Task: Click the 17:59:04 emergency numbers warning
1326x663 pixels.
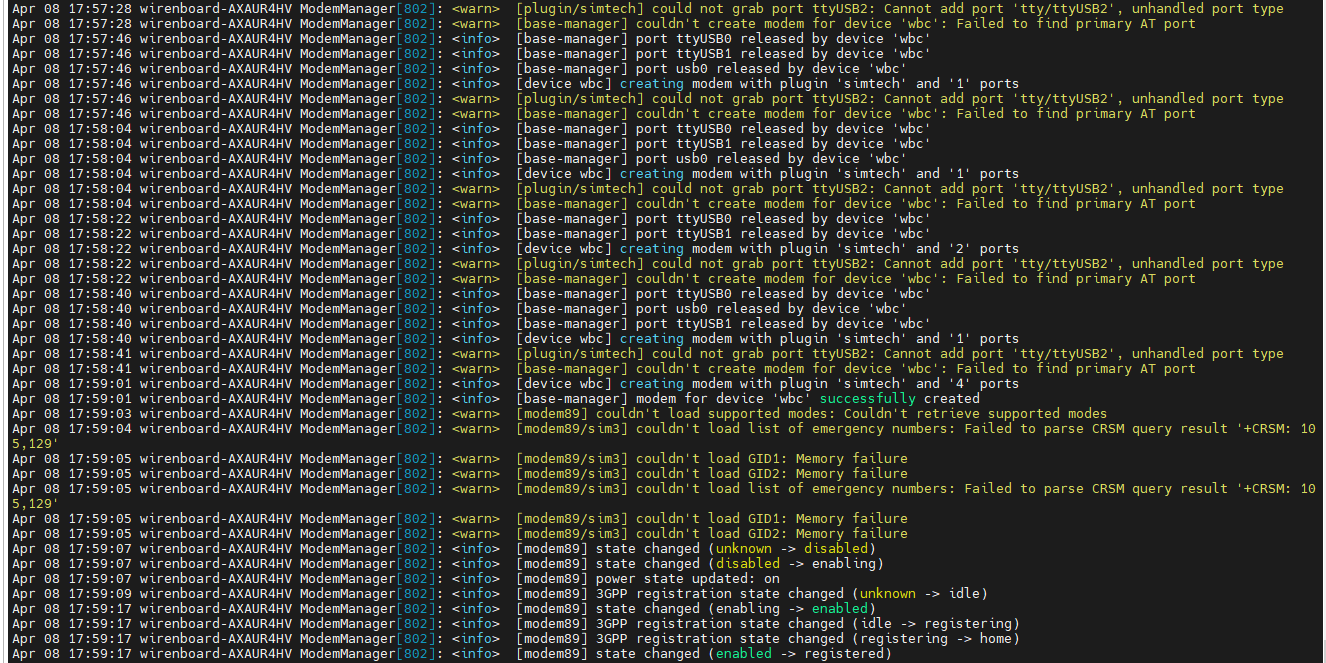Action: (x=915, y=429)
